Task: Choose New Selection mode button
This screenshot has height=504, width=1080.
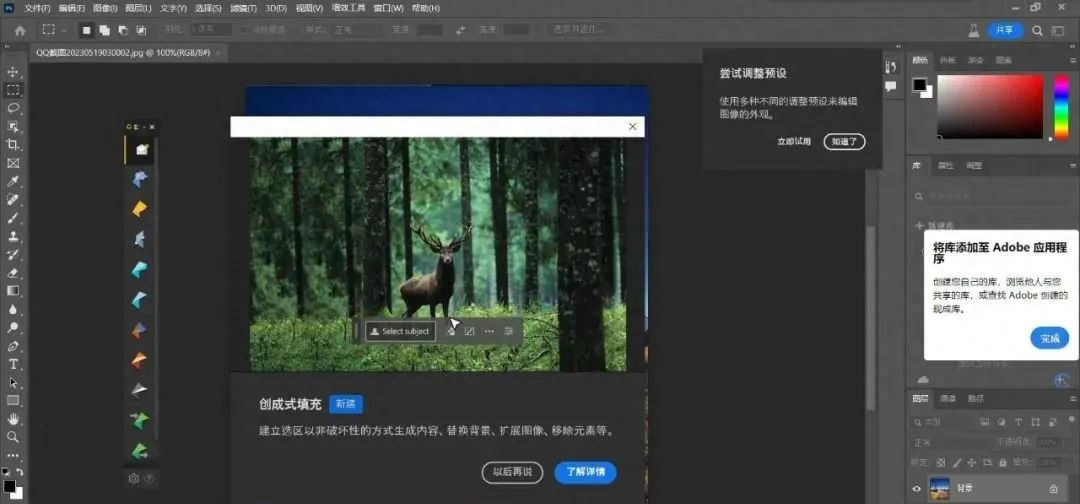Action: [87, 30]
